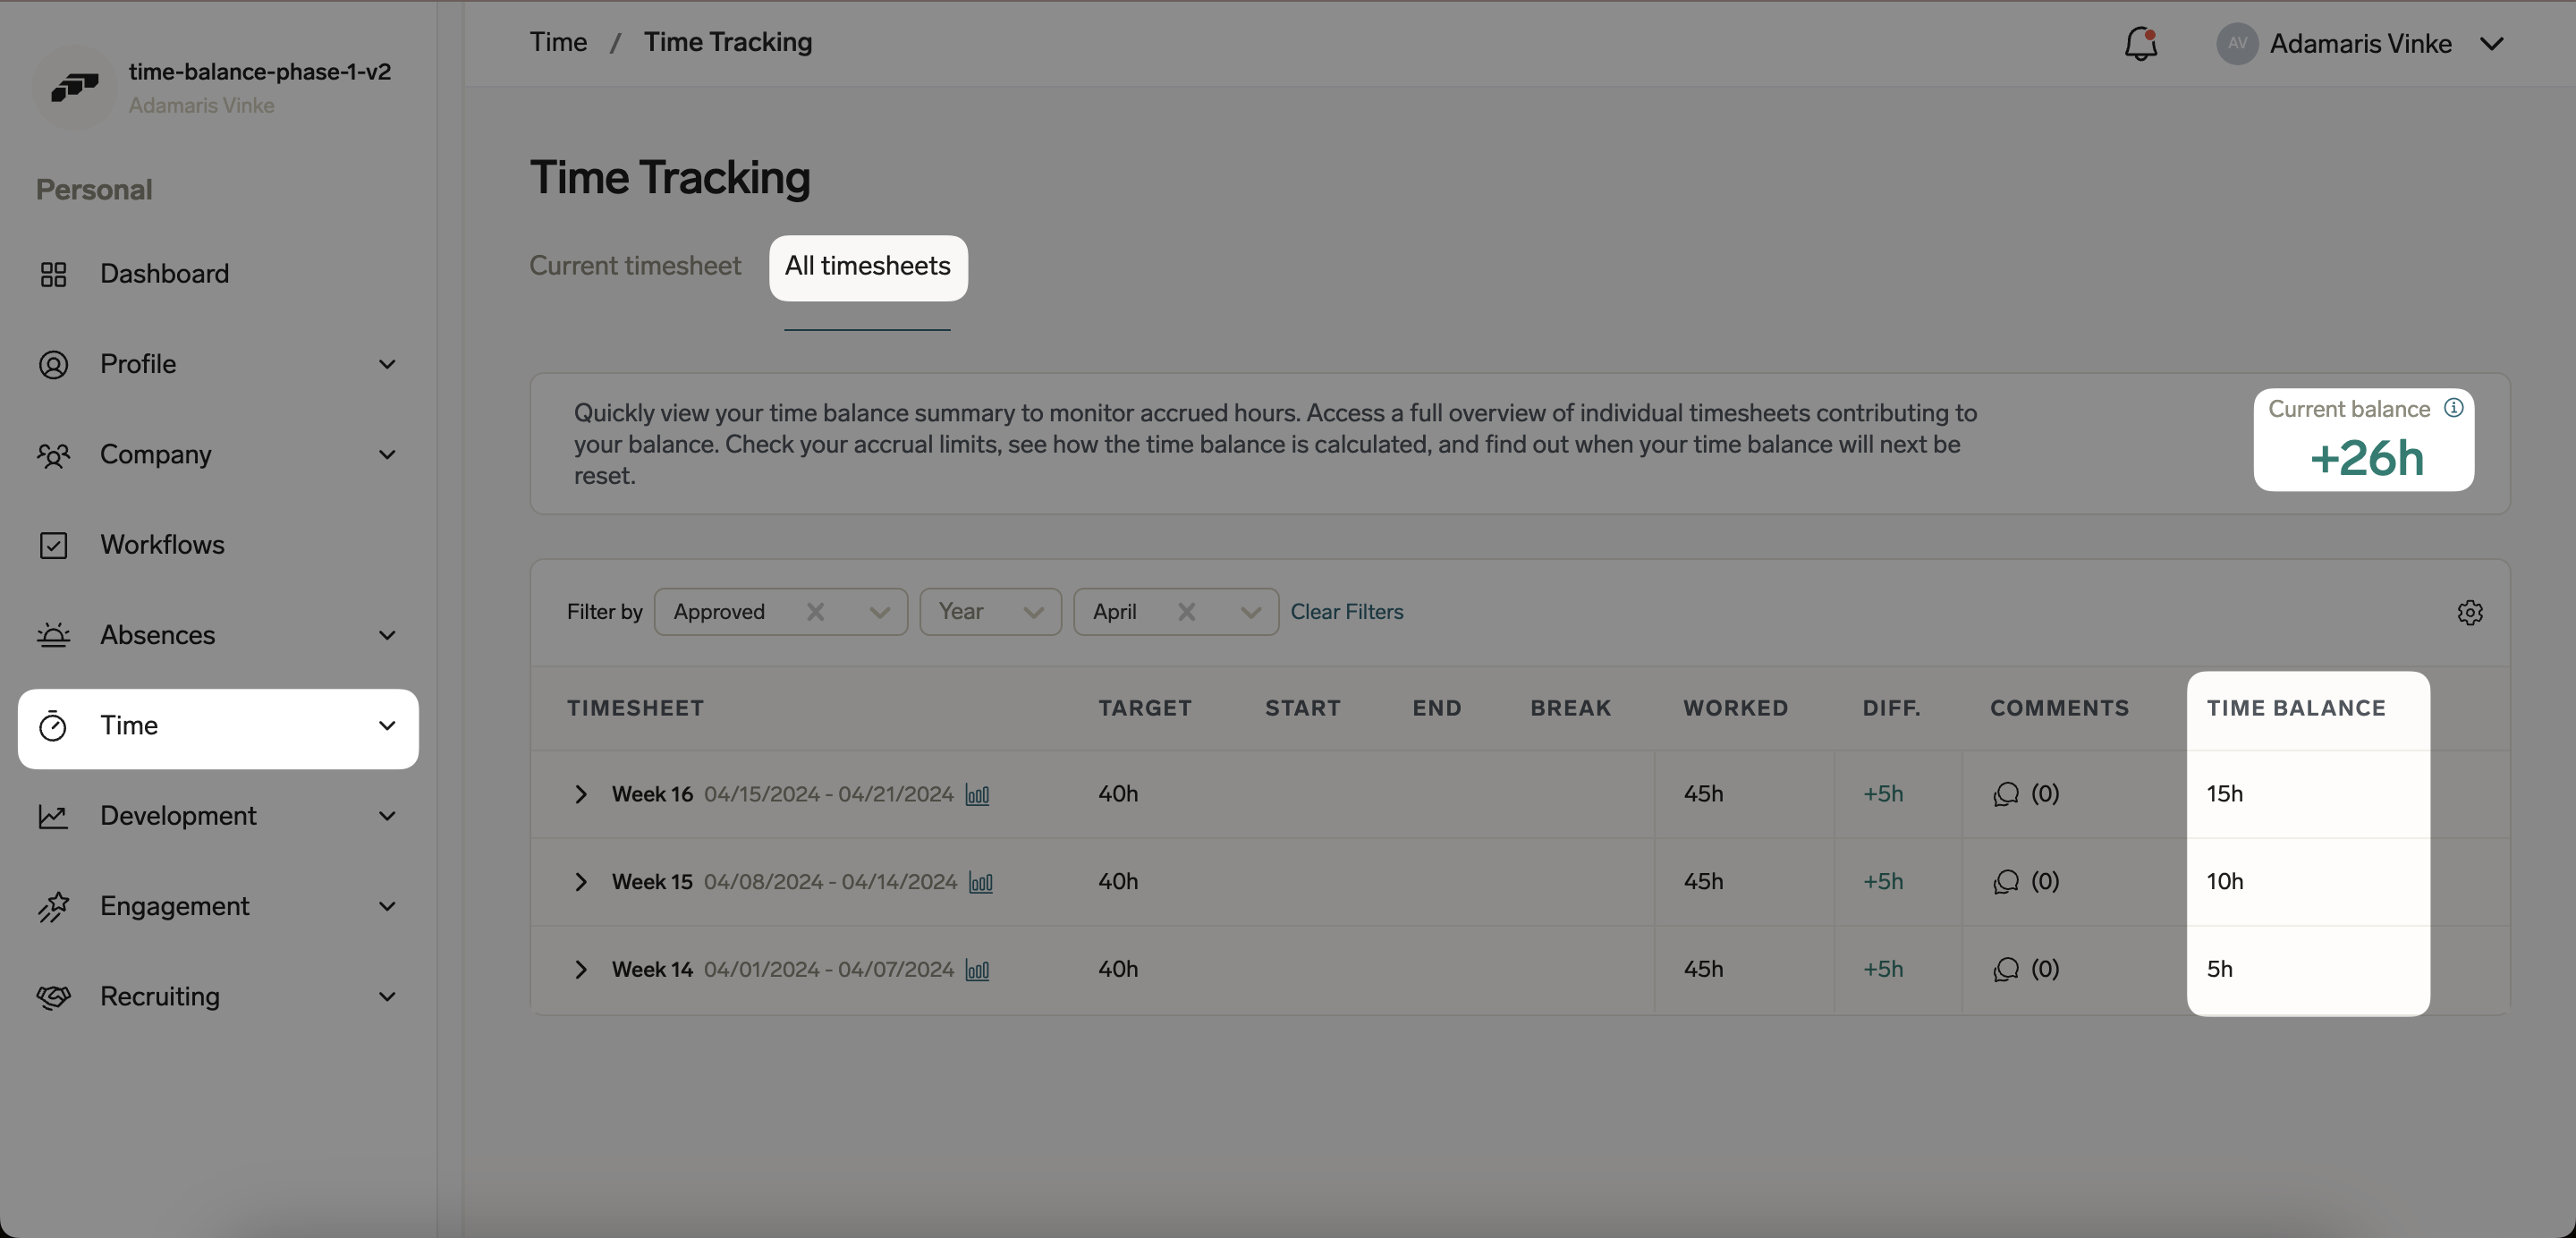Click the Clear Filters link
Screen dimensions: 2576x1238
[1347, 611]
